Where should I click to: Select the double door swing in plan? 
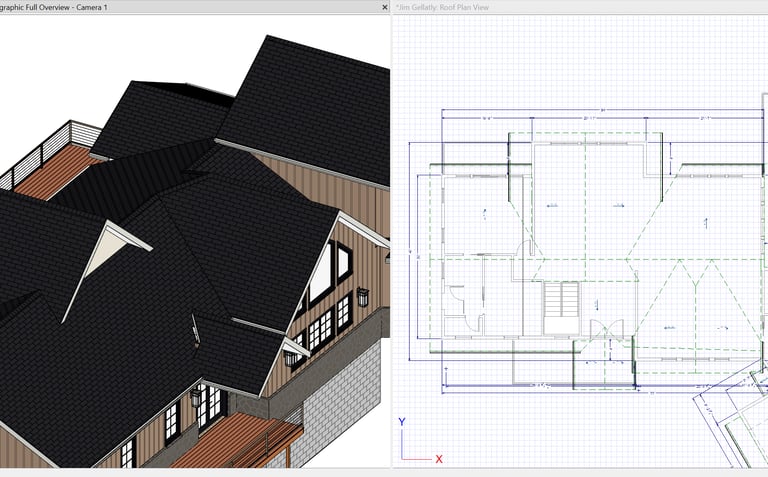[x=607, y=330]
